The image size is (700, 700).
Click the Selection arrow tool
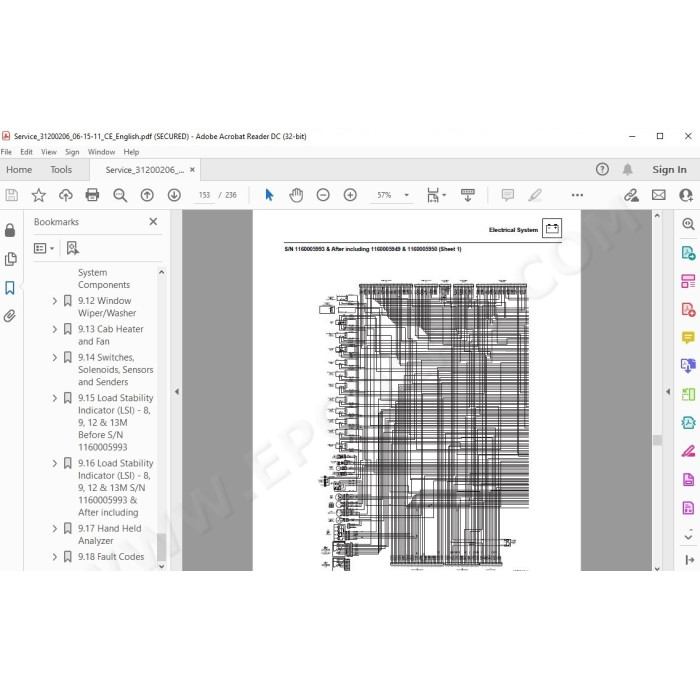269,195
